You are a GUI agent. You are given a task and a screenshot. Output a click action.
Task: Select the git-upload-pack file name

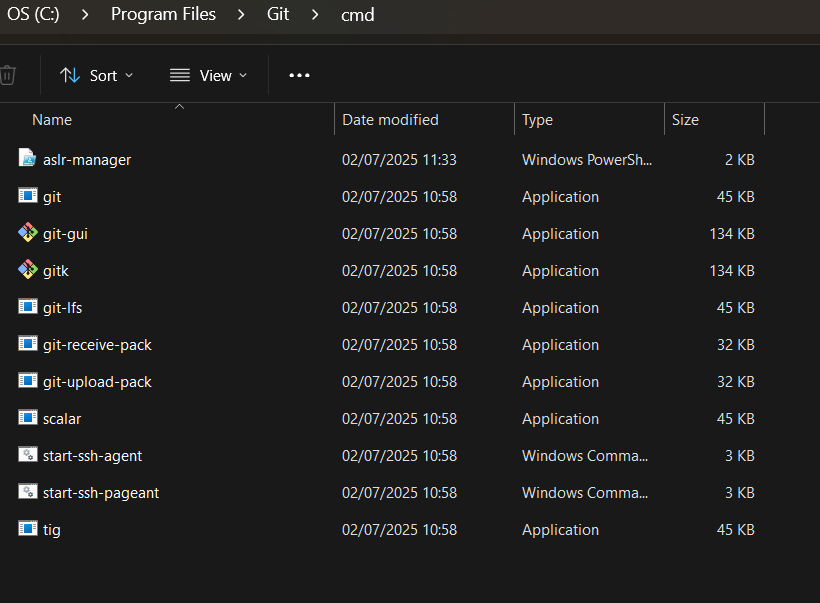pyautogui.click(x=97, y=382)
